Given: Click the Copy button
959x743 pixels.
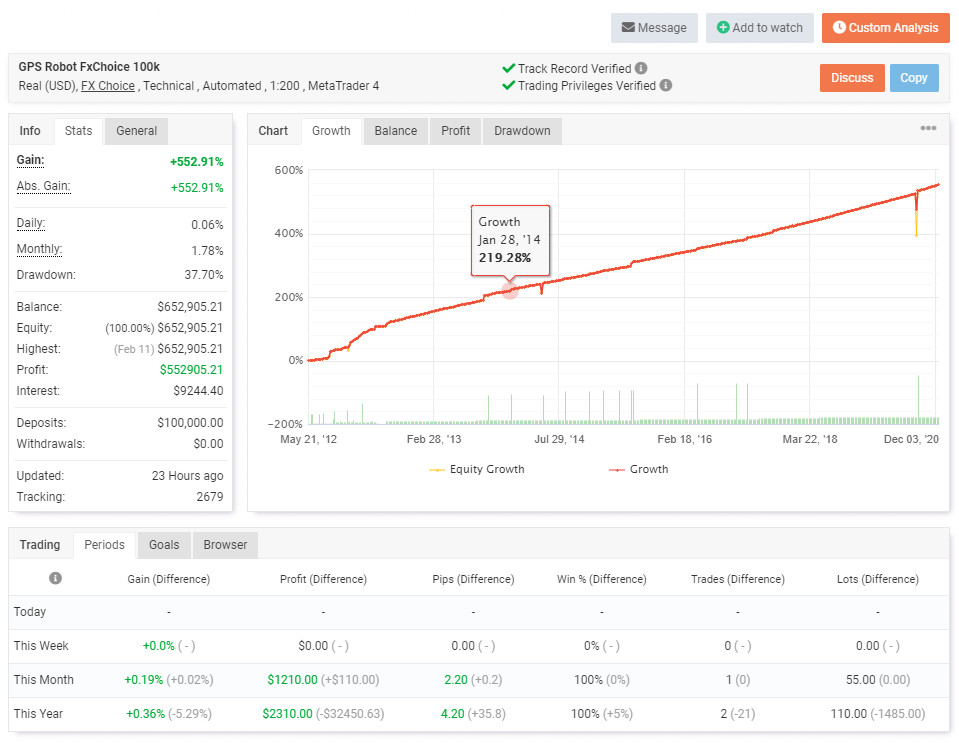Looking at the screenshot, I should 913,78.
